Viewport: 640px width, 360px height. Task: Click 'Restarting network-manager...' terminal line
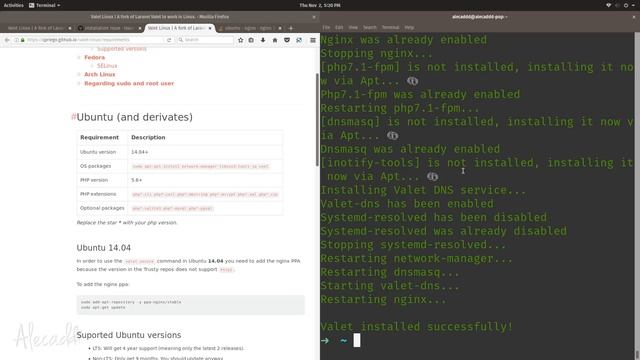click(x=416, y=258)
